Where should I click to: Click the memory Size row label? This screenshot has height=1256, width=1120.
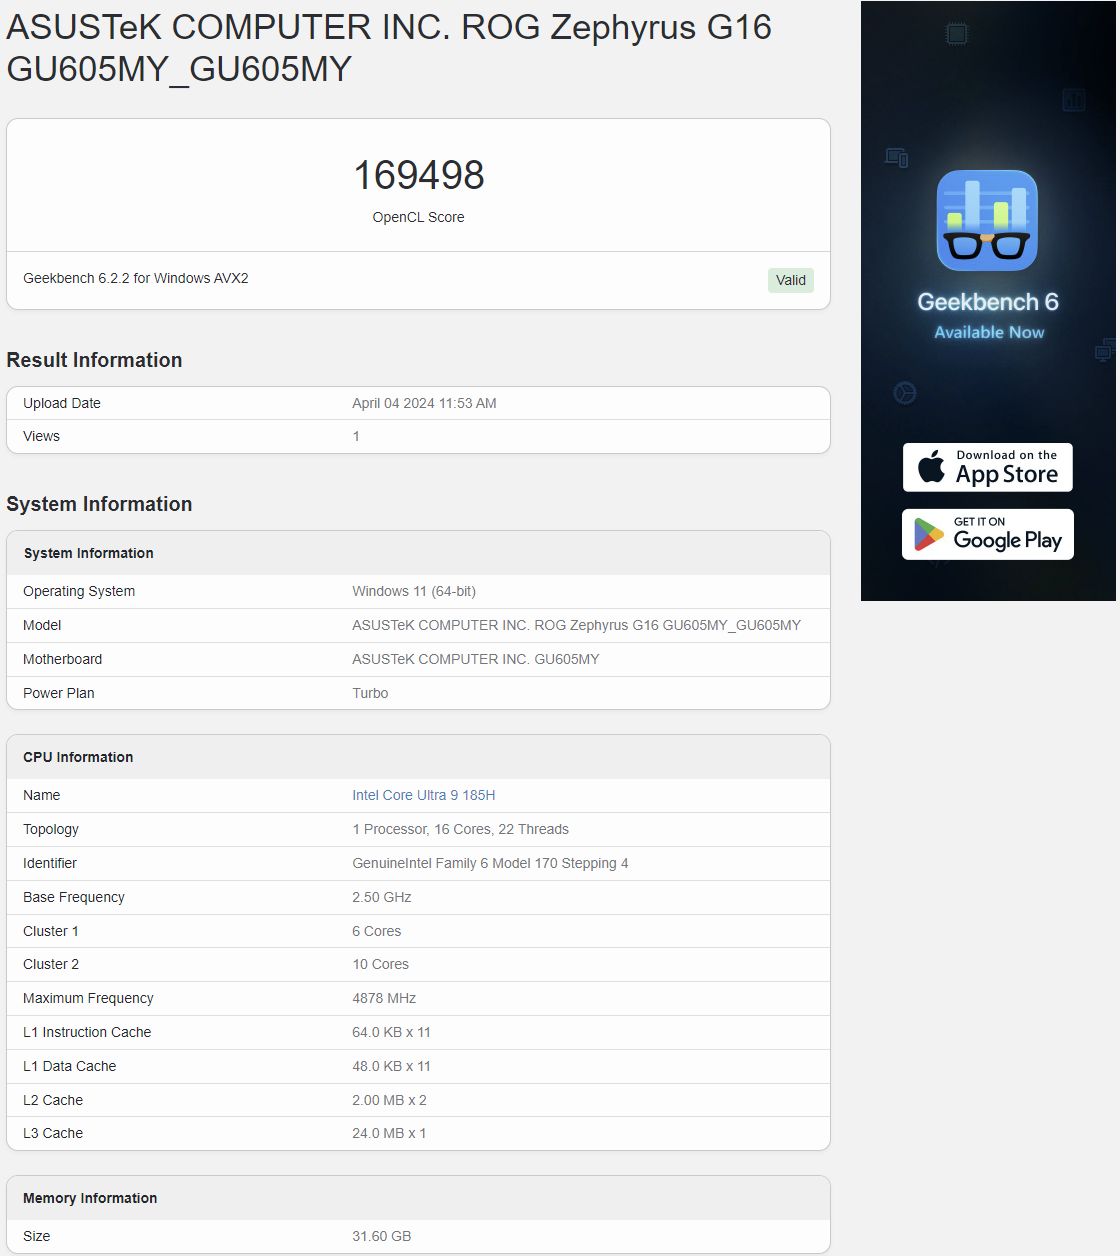(x=37, y=1236)
